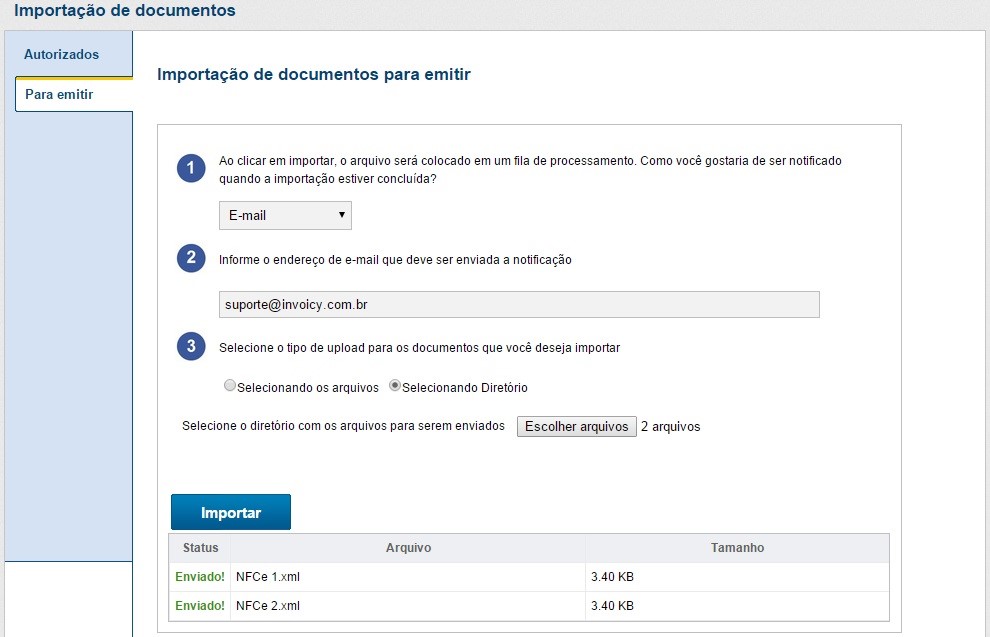The height and width of the screenshot is (637, 990).
Task: Choose the 'Selecionando Diretório' radio option
Action: [395, 386]
